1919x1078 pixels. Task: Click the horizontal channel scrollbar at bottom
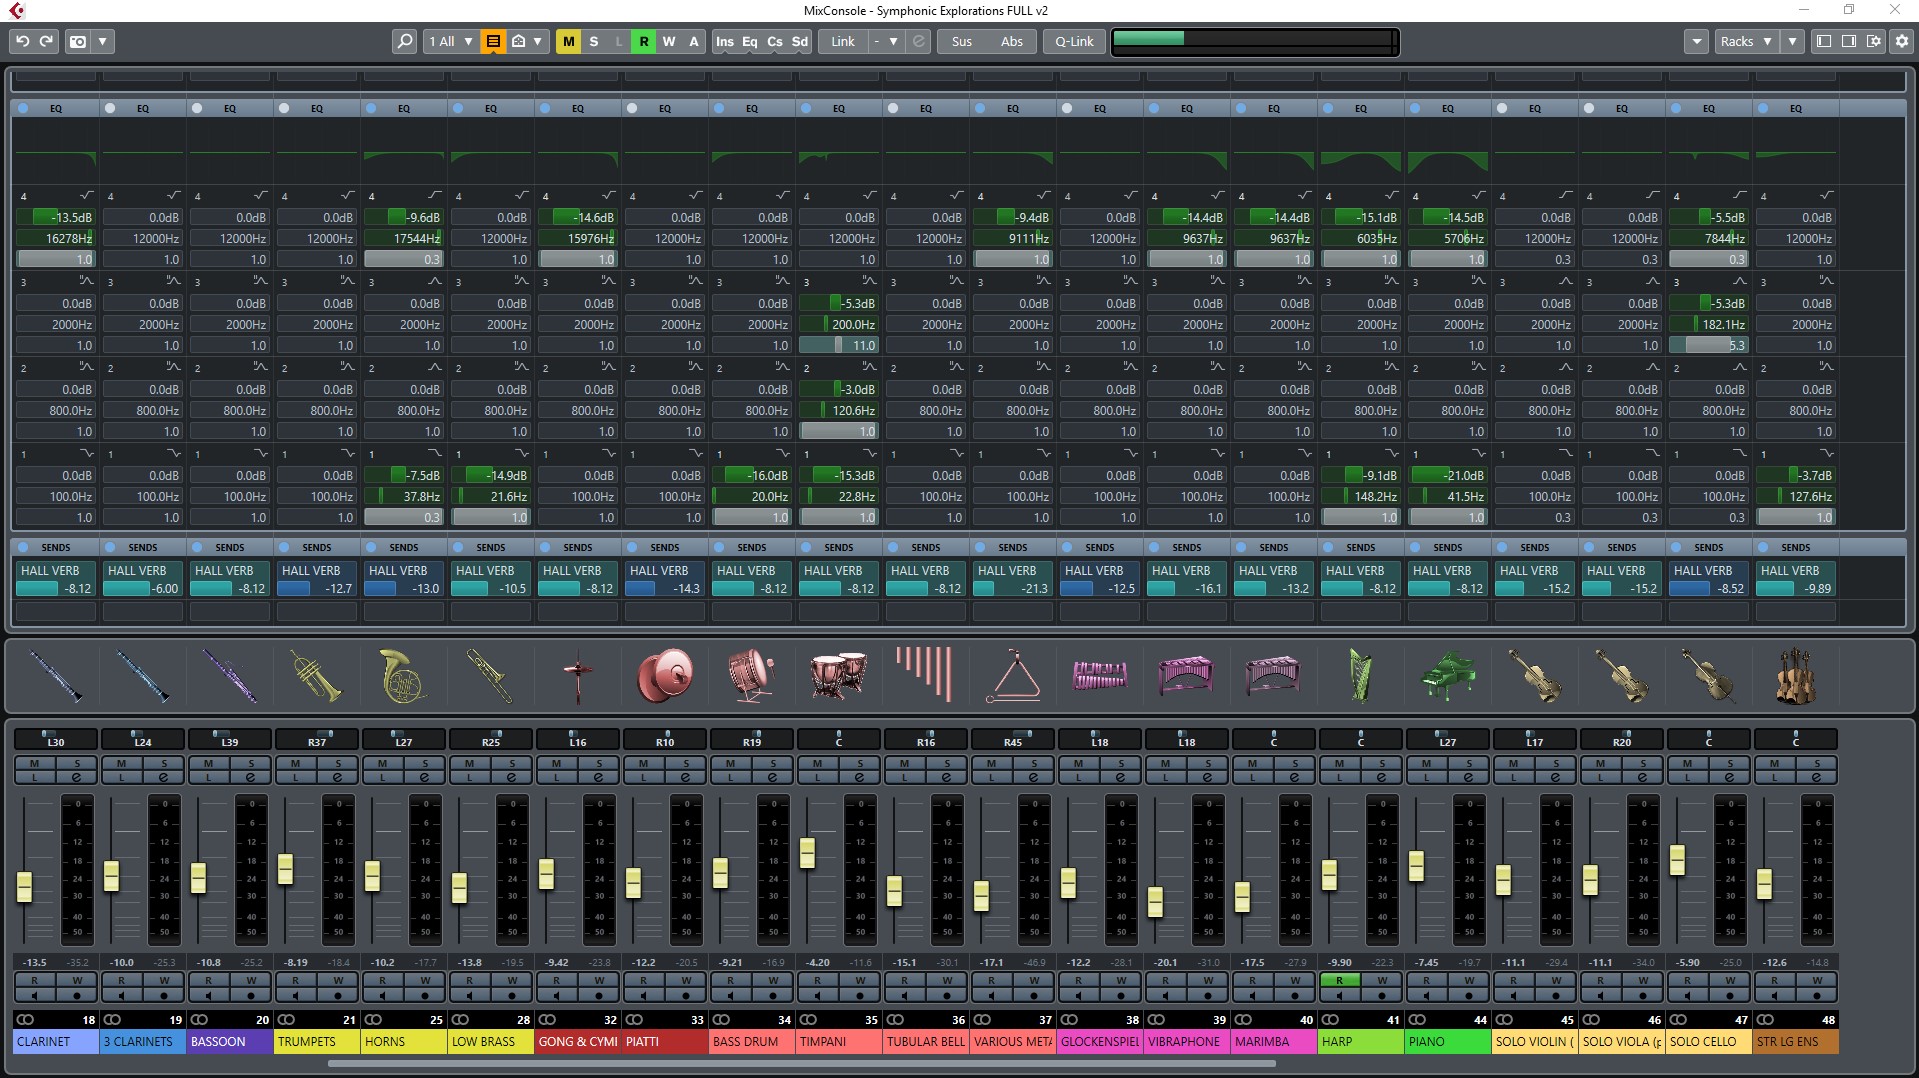coord(802,1064)
